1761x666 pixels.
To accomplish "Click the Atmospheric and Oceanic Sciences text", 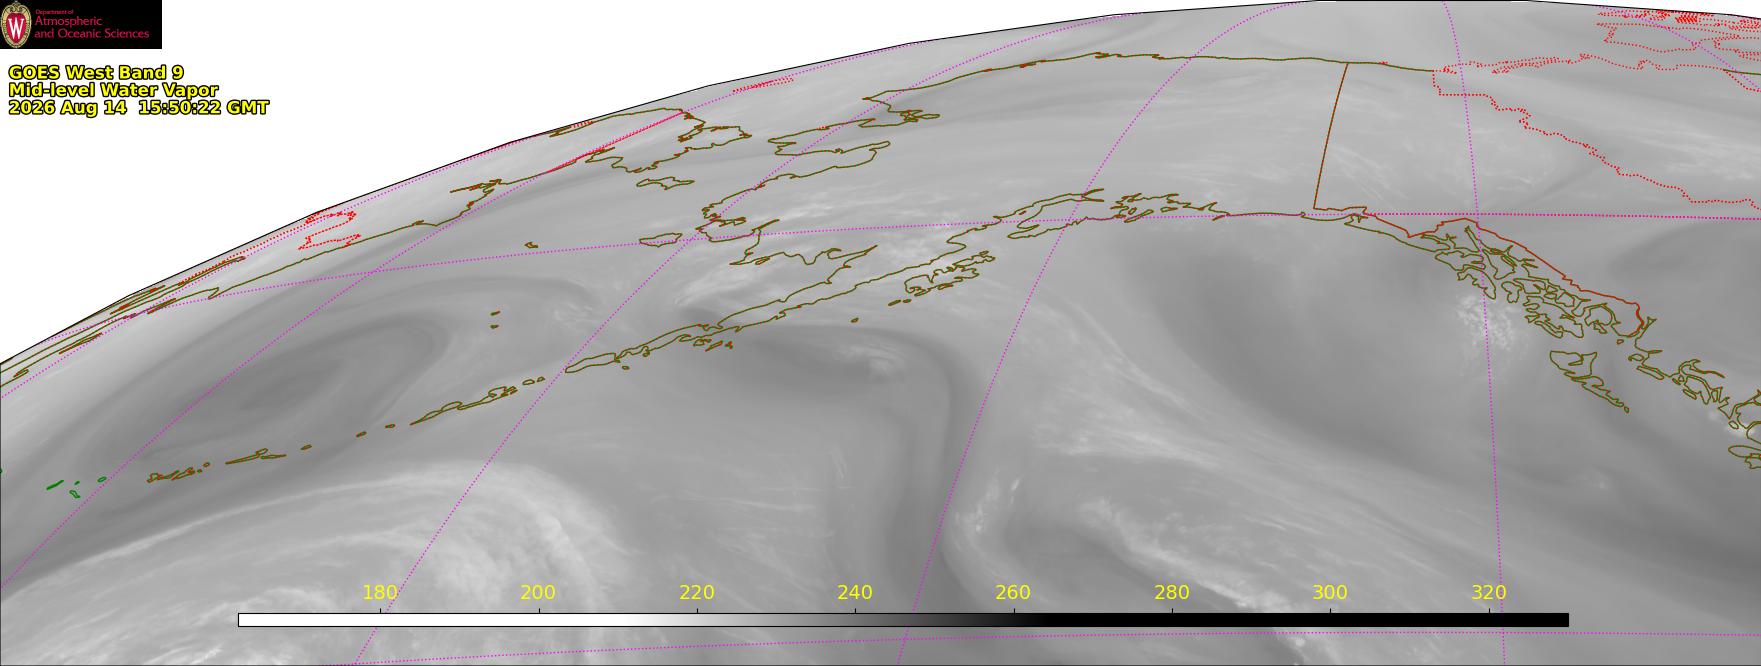I will tap(92, 27).
